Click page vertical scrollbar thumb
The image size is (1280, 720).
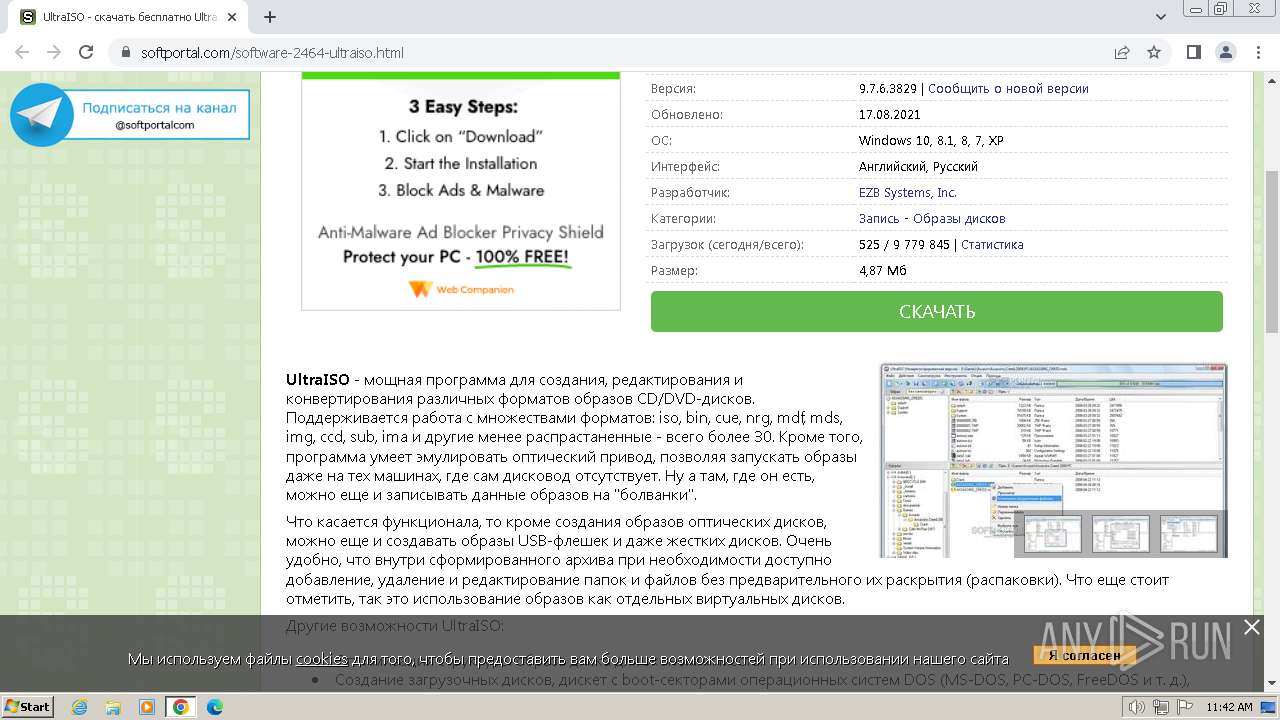[1271, 250]
